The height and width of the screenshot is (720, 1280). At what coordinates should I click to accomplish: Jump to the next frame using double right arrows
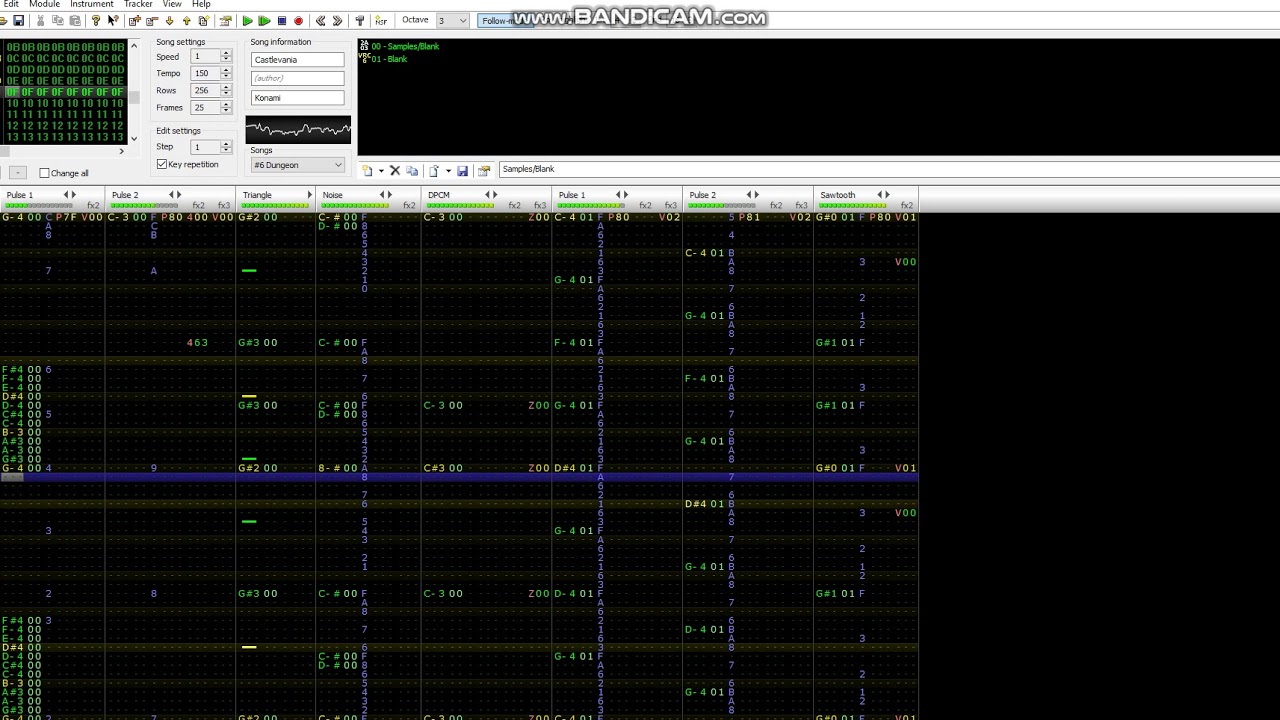pyautogui.click(x=337, y=21)
